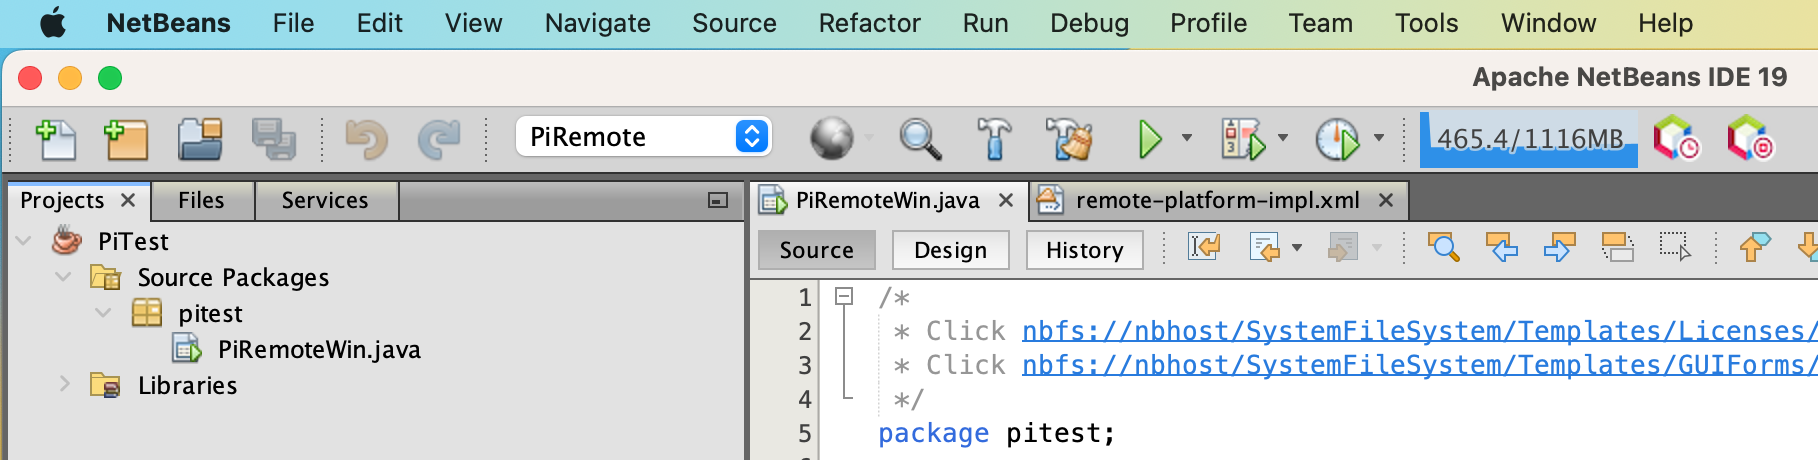Screen dimensions: 1818x460
Task: Click the memory usage bar 465.4/1116MB
Action: [x=1529, y=139]
